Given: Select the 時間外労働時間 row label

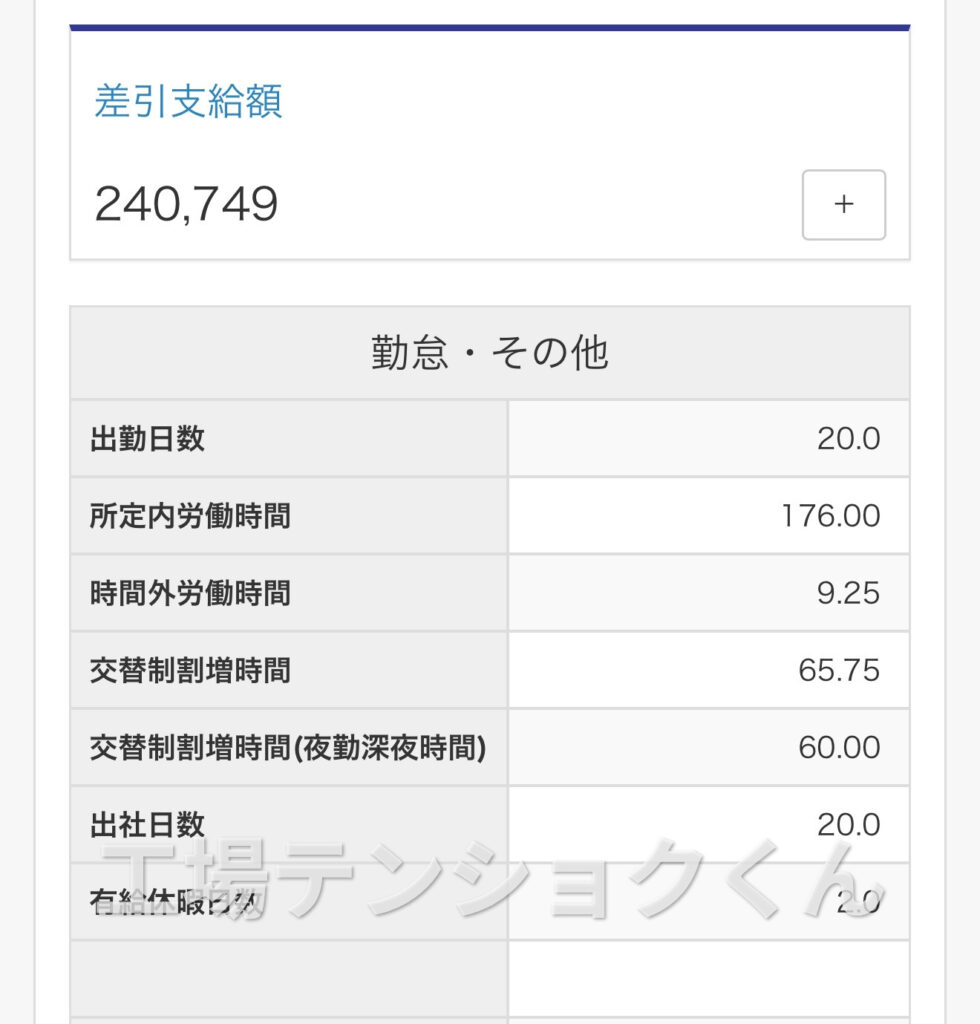Looking at the screenshot, I should pyautogui.click(x=191, y=592).
